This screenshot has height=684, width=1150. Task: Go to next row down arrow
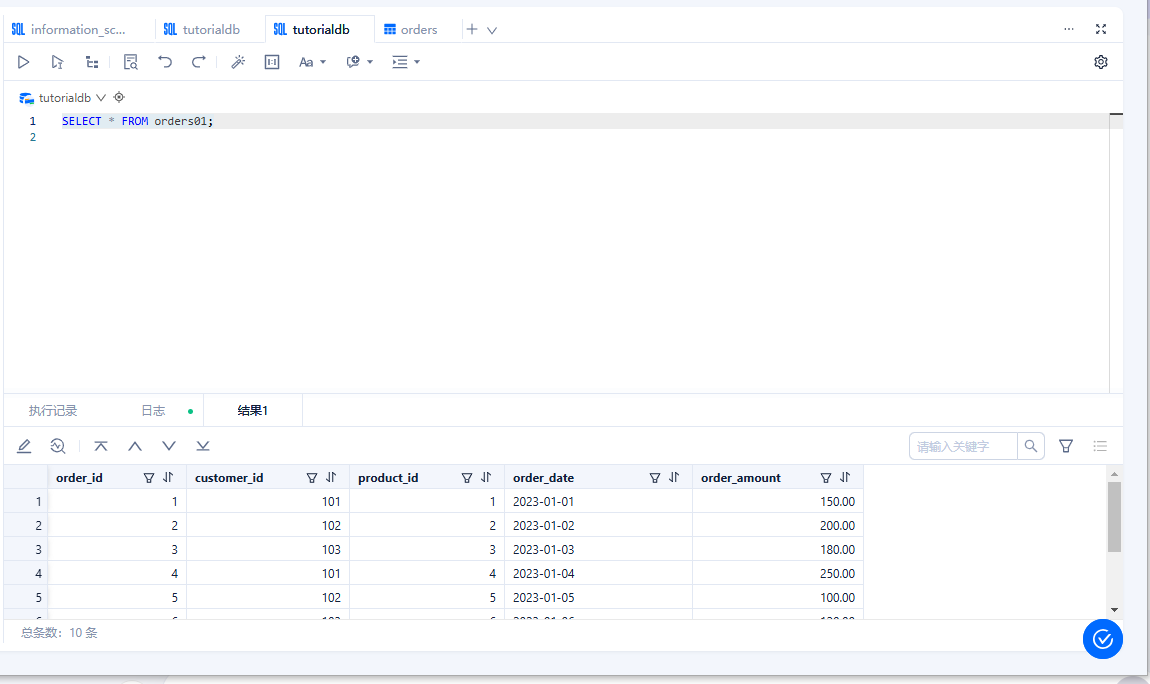(x=169, y=446)
